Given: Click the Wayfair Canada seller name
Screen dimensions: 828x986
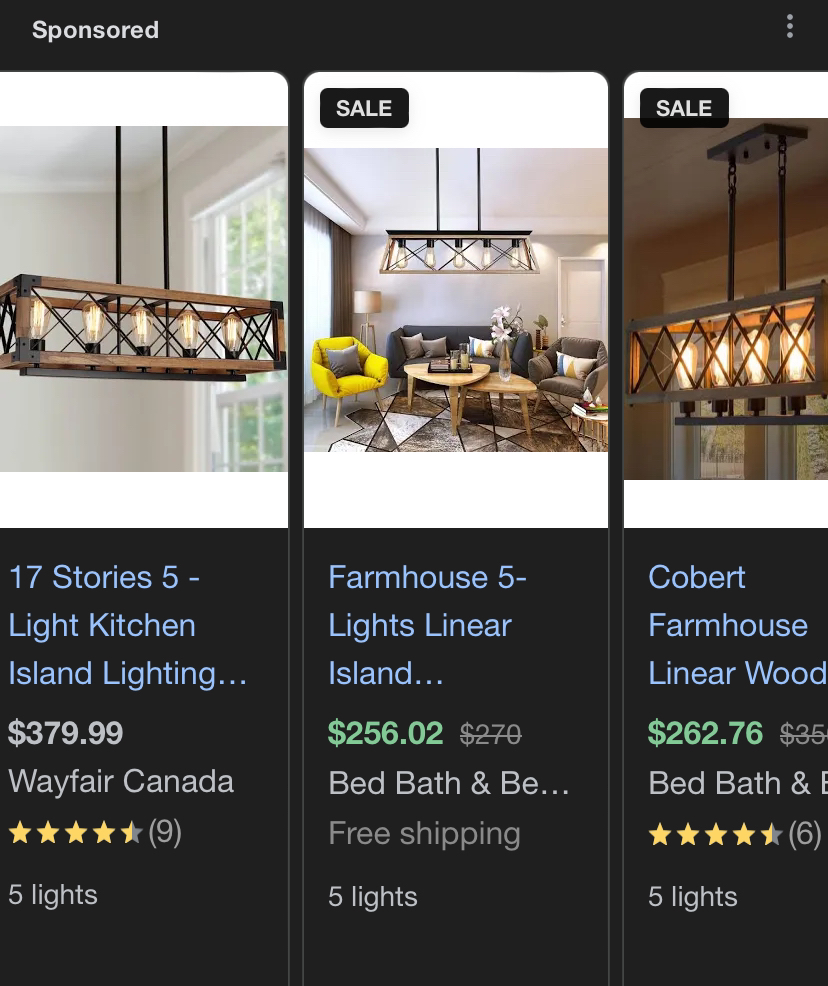Looking at the screenshot, I should pyautogui.click(x=121, y=782).
